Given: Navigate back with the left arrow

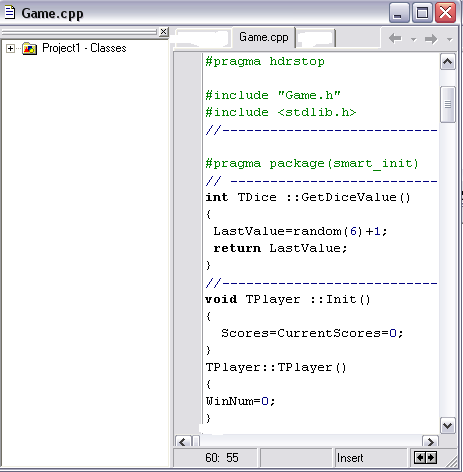Looking at the screenshot, I should (395, 39).
